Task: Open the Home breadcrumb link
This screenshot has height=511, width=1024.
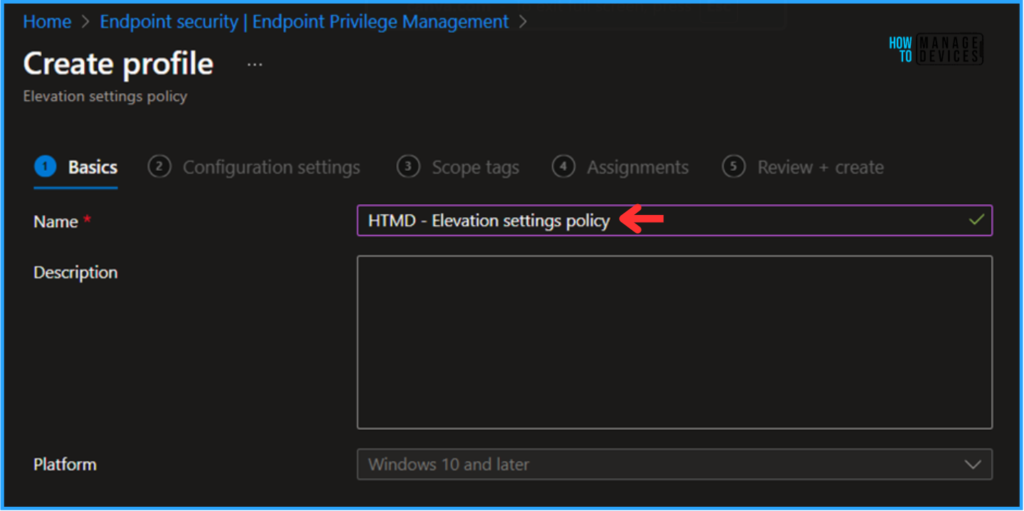Action: click(47, 22)
